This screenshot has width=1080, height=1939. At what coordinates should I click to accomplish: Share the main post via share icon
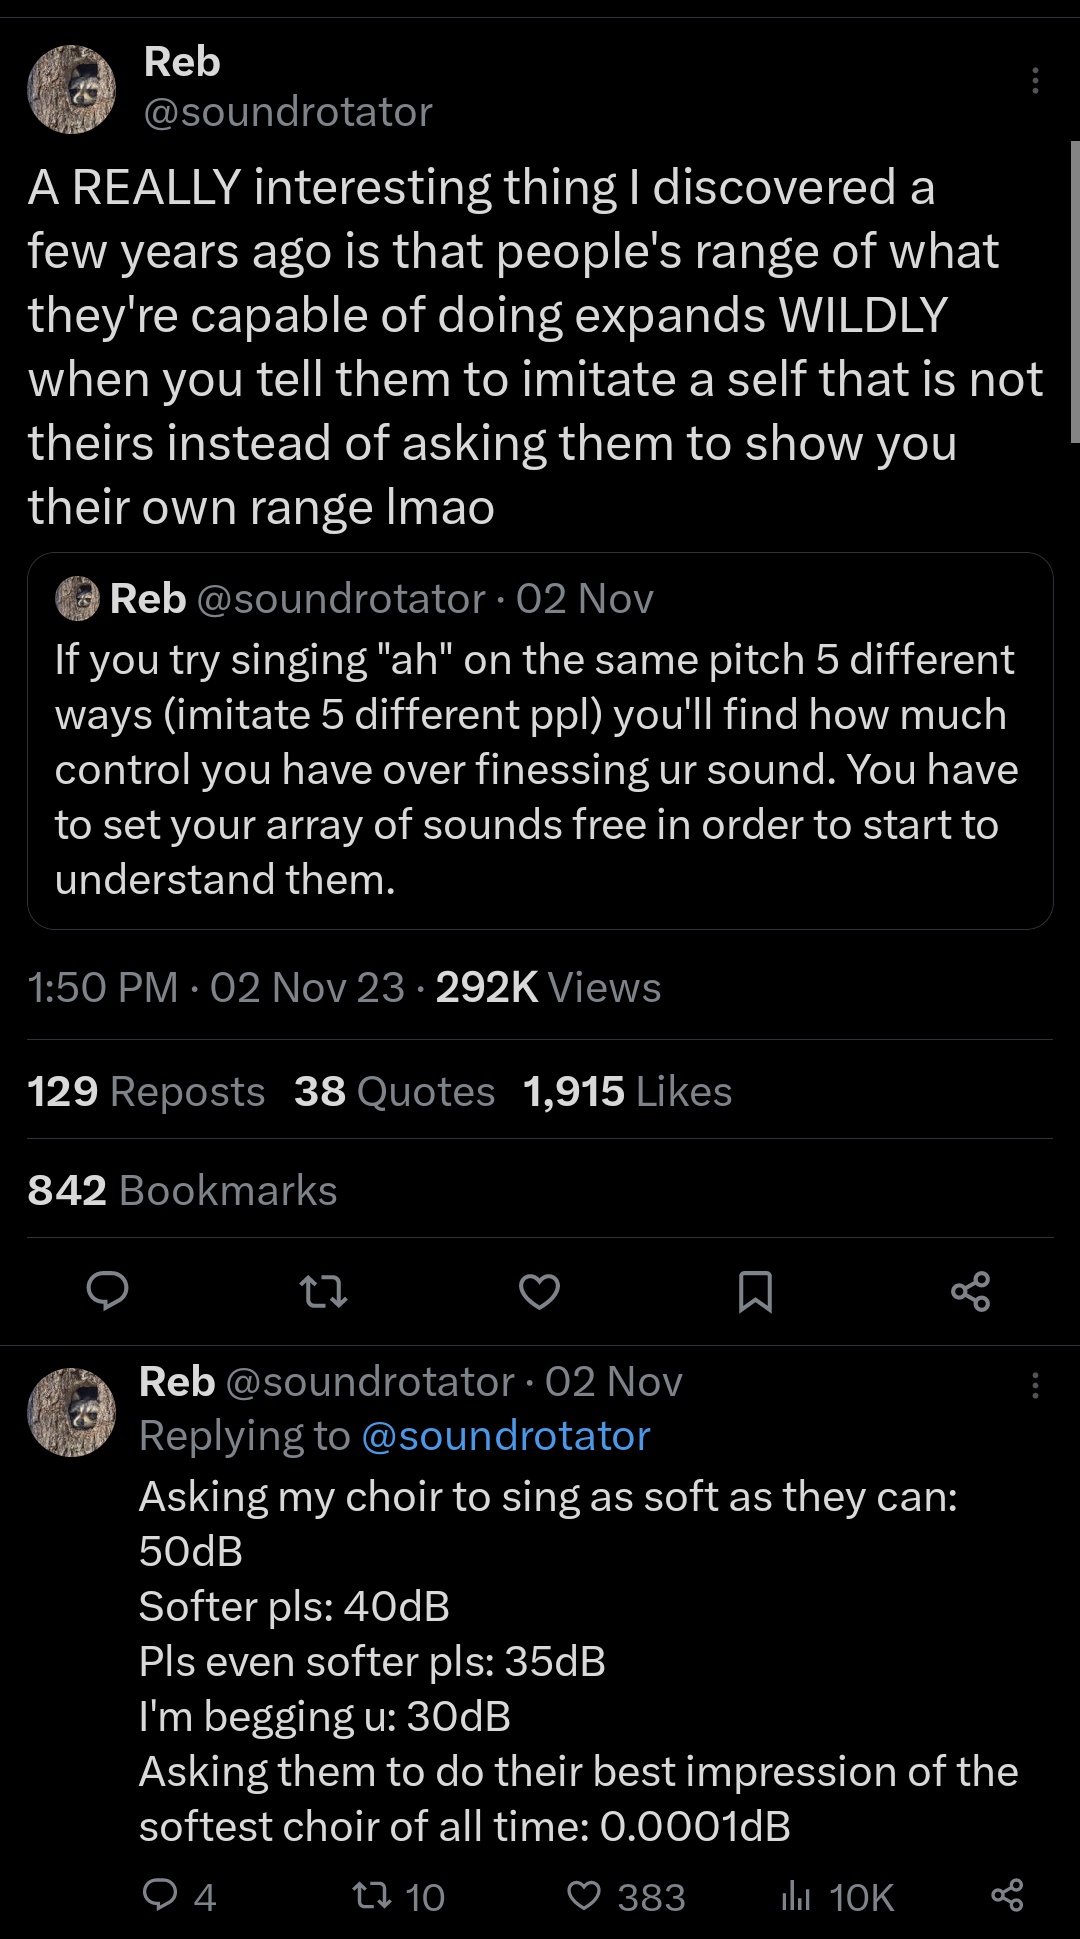(970, 1291)
